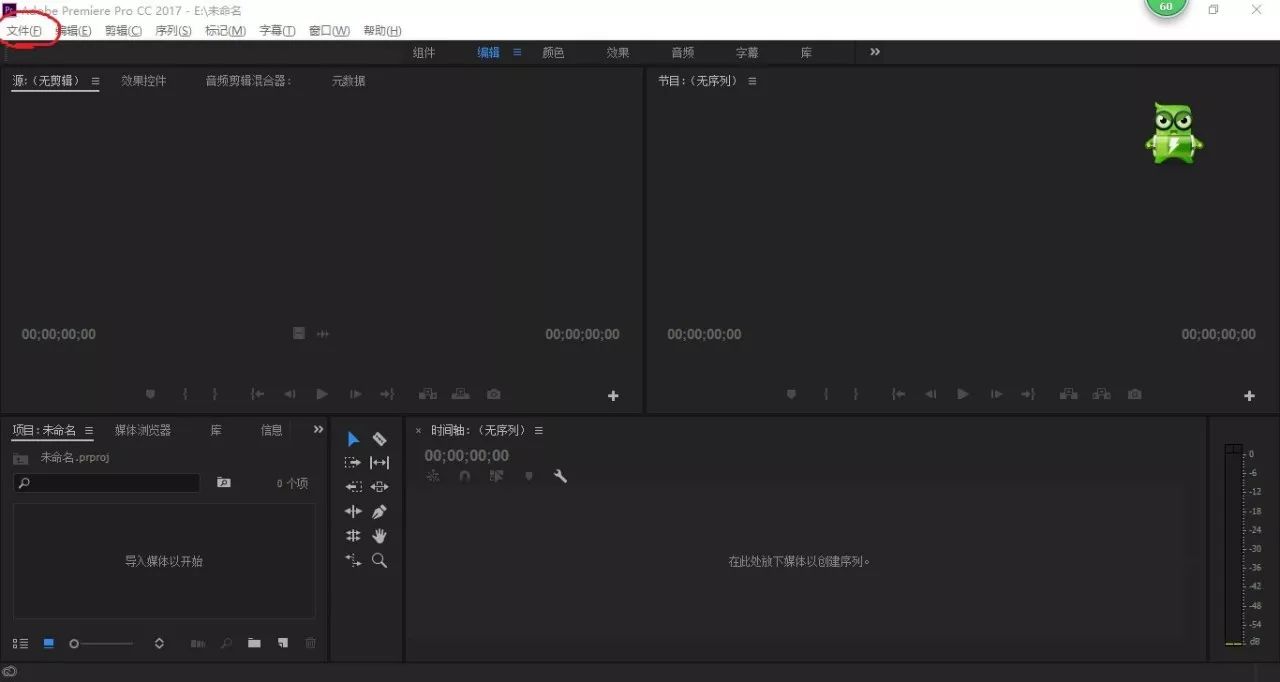
Task: Open the 剪辑(C) menu
Action: pos(123,31)
